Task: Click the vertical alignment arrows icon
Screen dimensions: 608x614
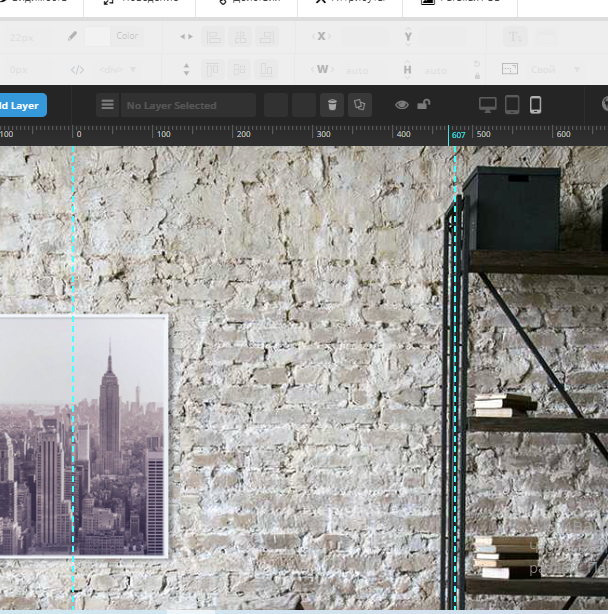Action: click(x=186, y=69)
